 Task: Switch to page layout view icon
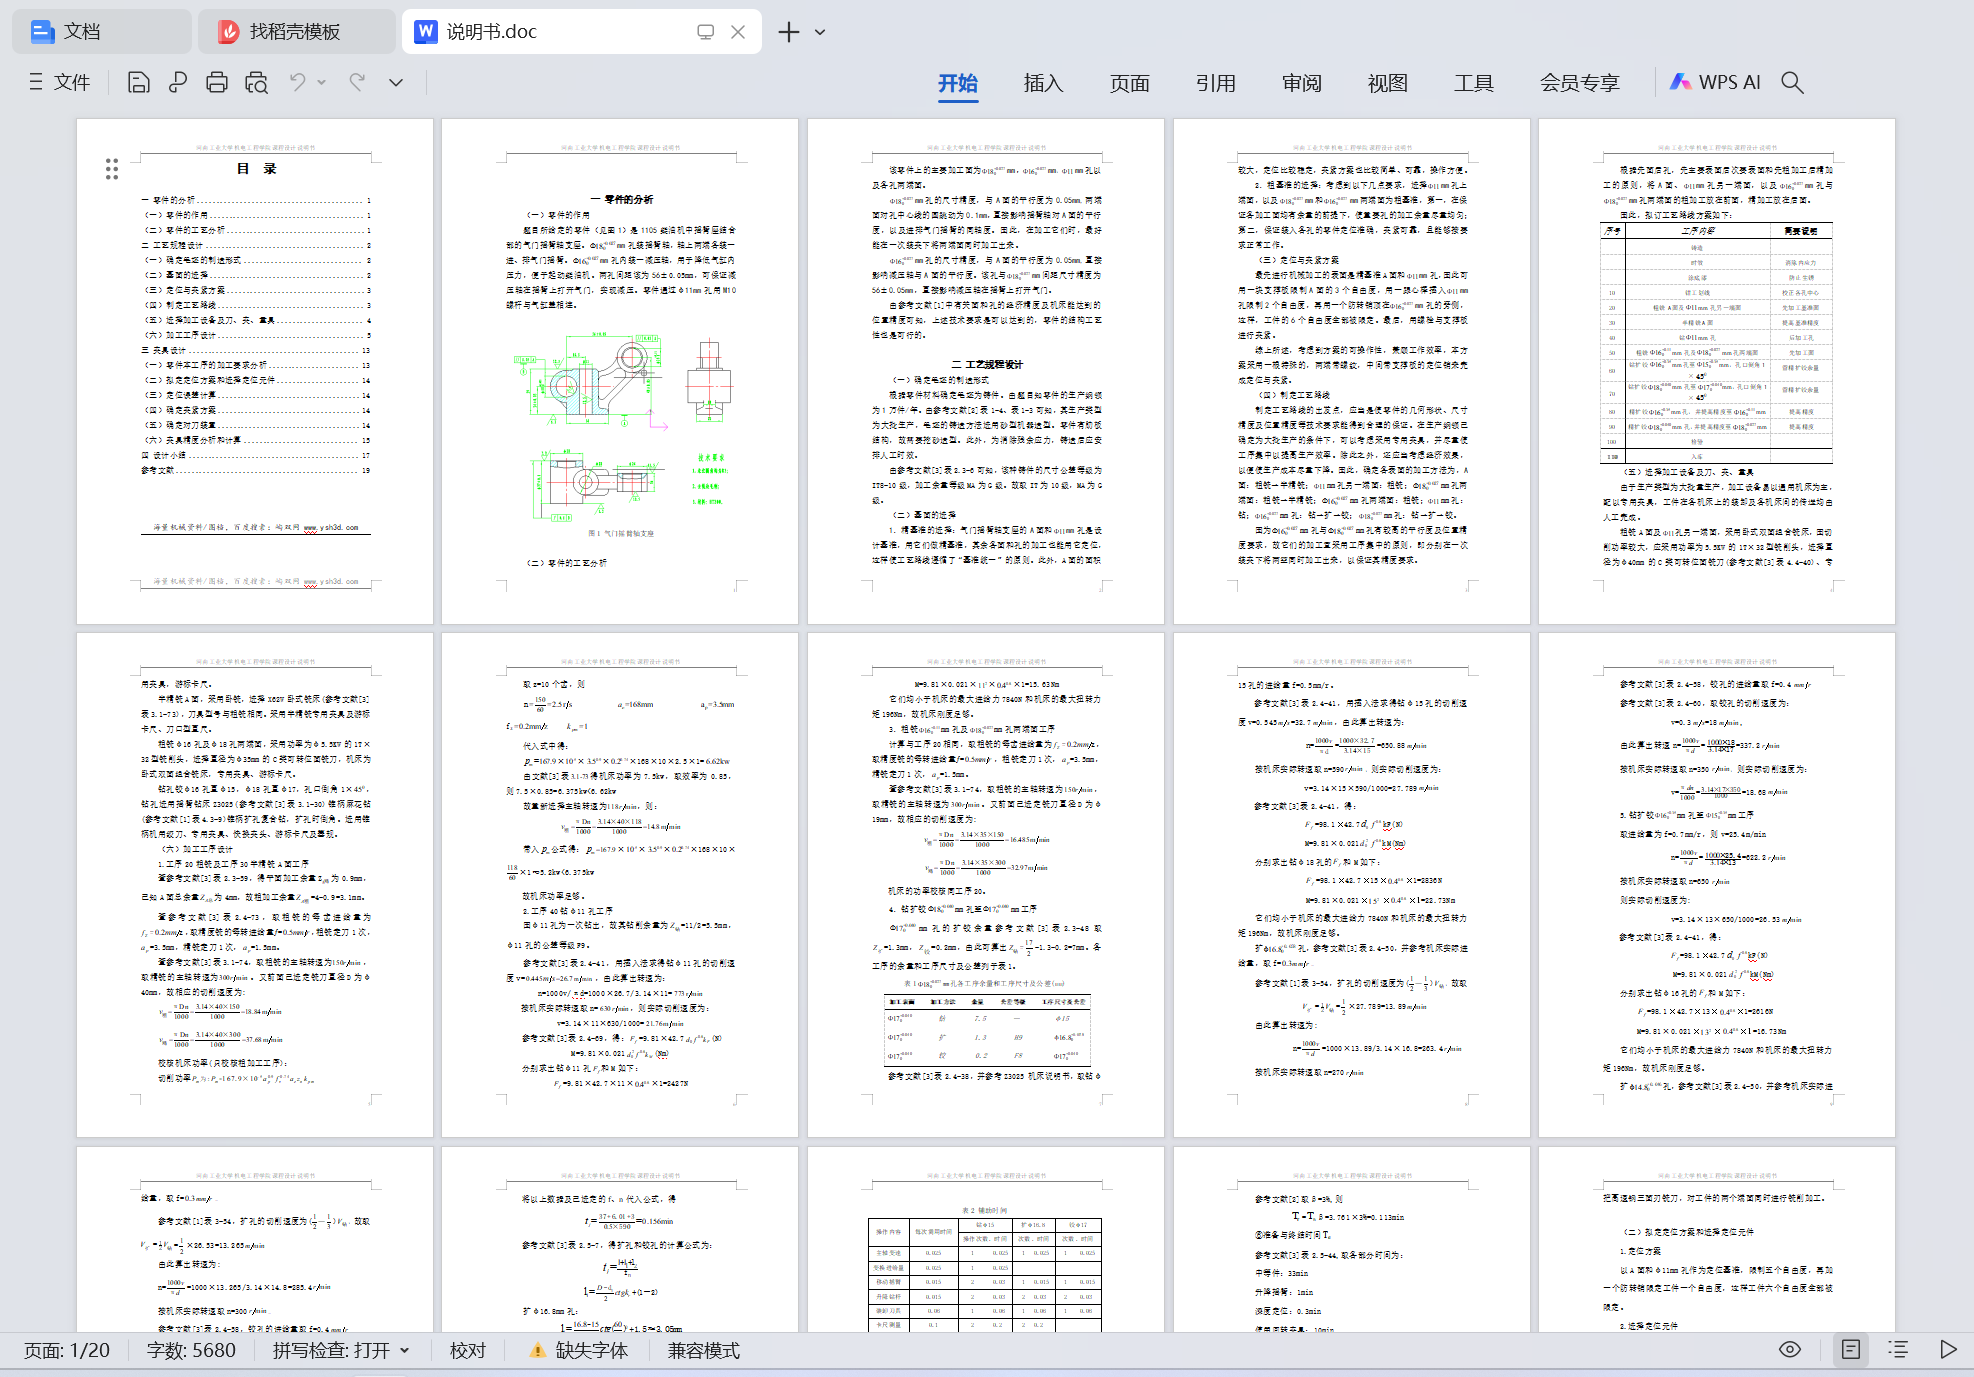1851,1349
